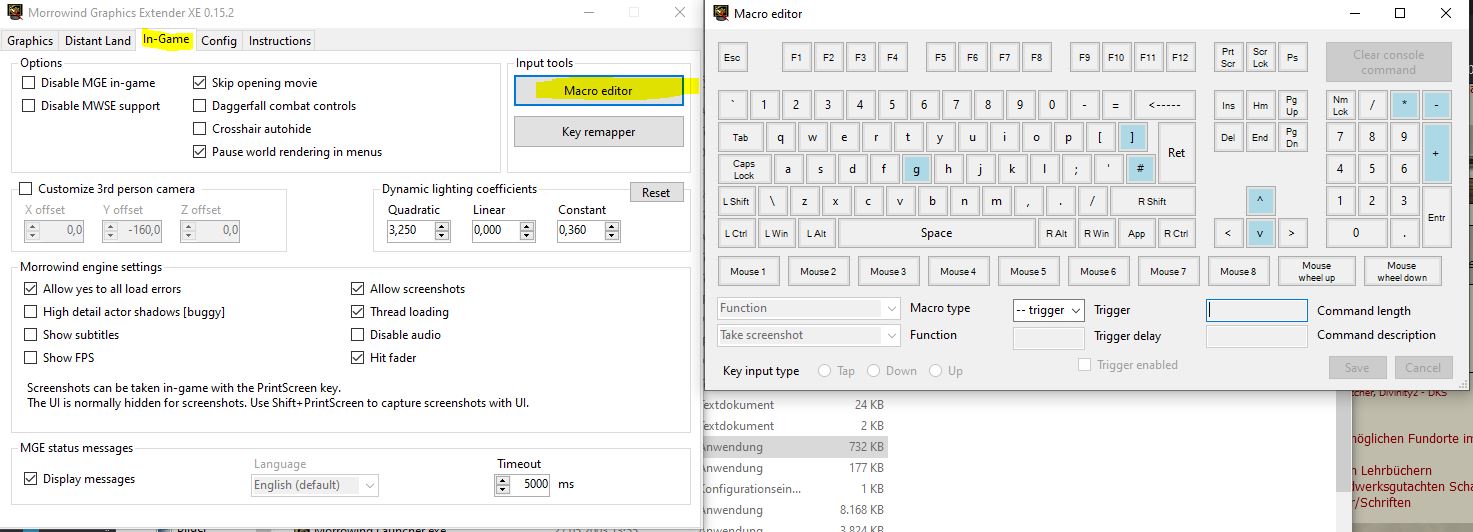This screenshot has width=1473, height=532.
Task: Enable Customize 3rd person camera
Action: 27,189
